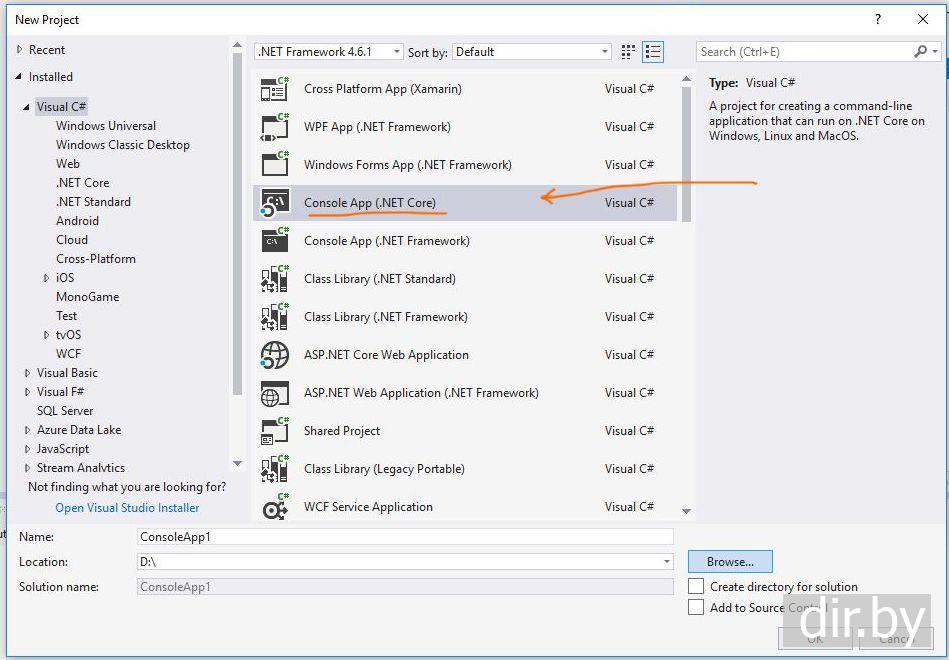This screenshot has width=949, height=660.
Task: Expand the Recent node
Action: pyautogui.click(x=19, y=50)
